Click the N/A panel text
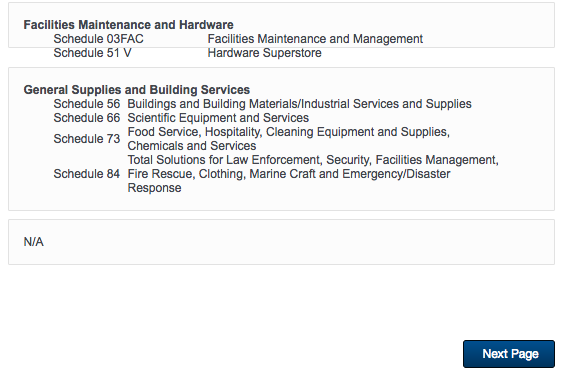The height and width of the screenshot is (374, 562). (34, 242)
